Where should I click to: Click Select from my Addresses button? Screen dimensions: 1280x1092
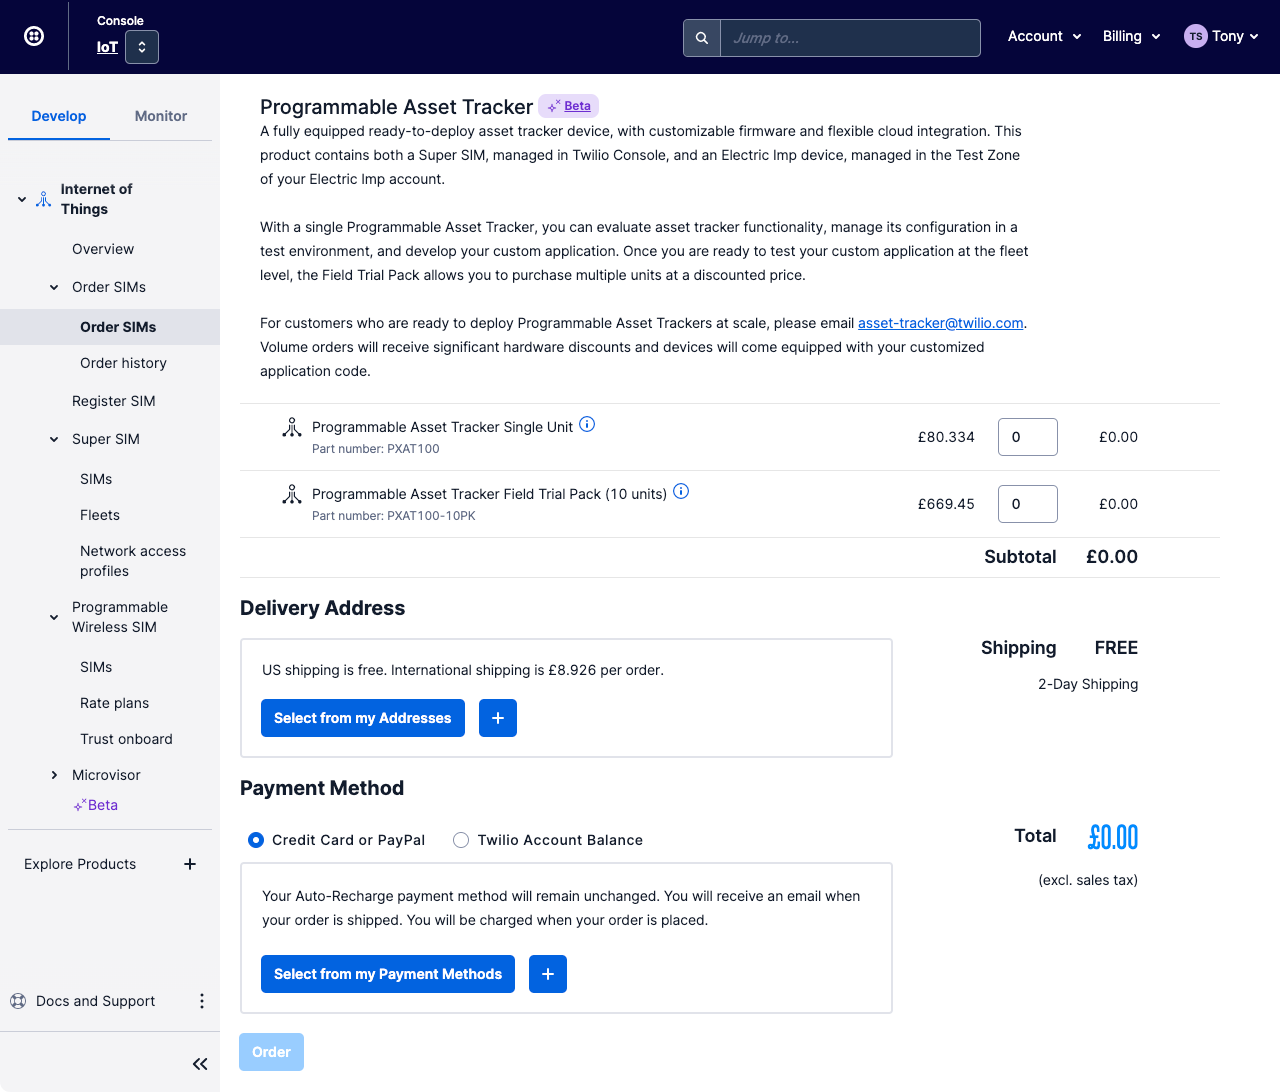(x=363, y=718)
